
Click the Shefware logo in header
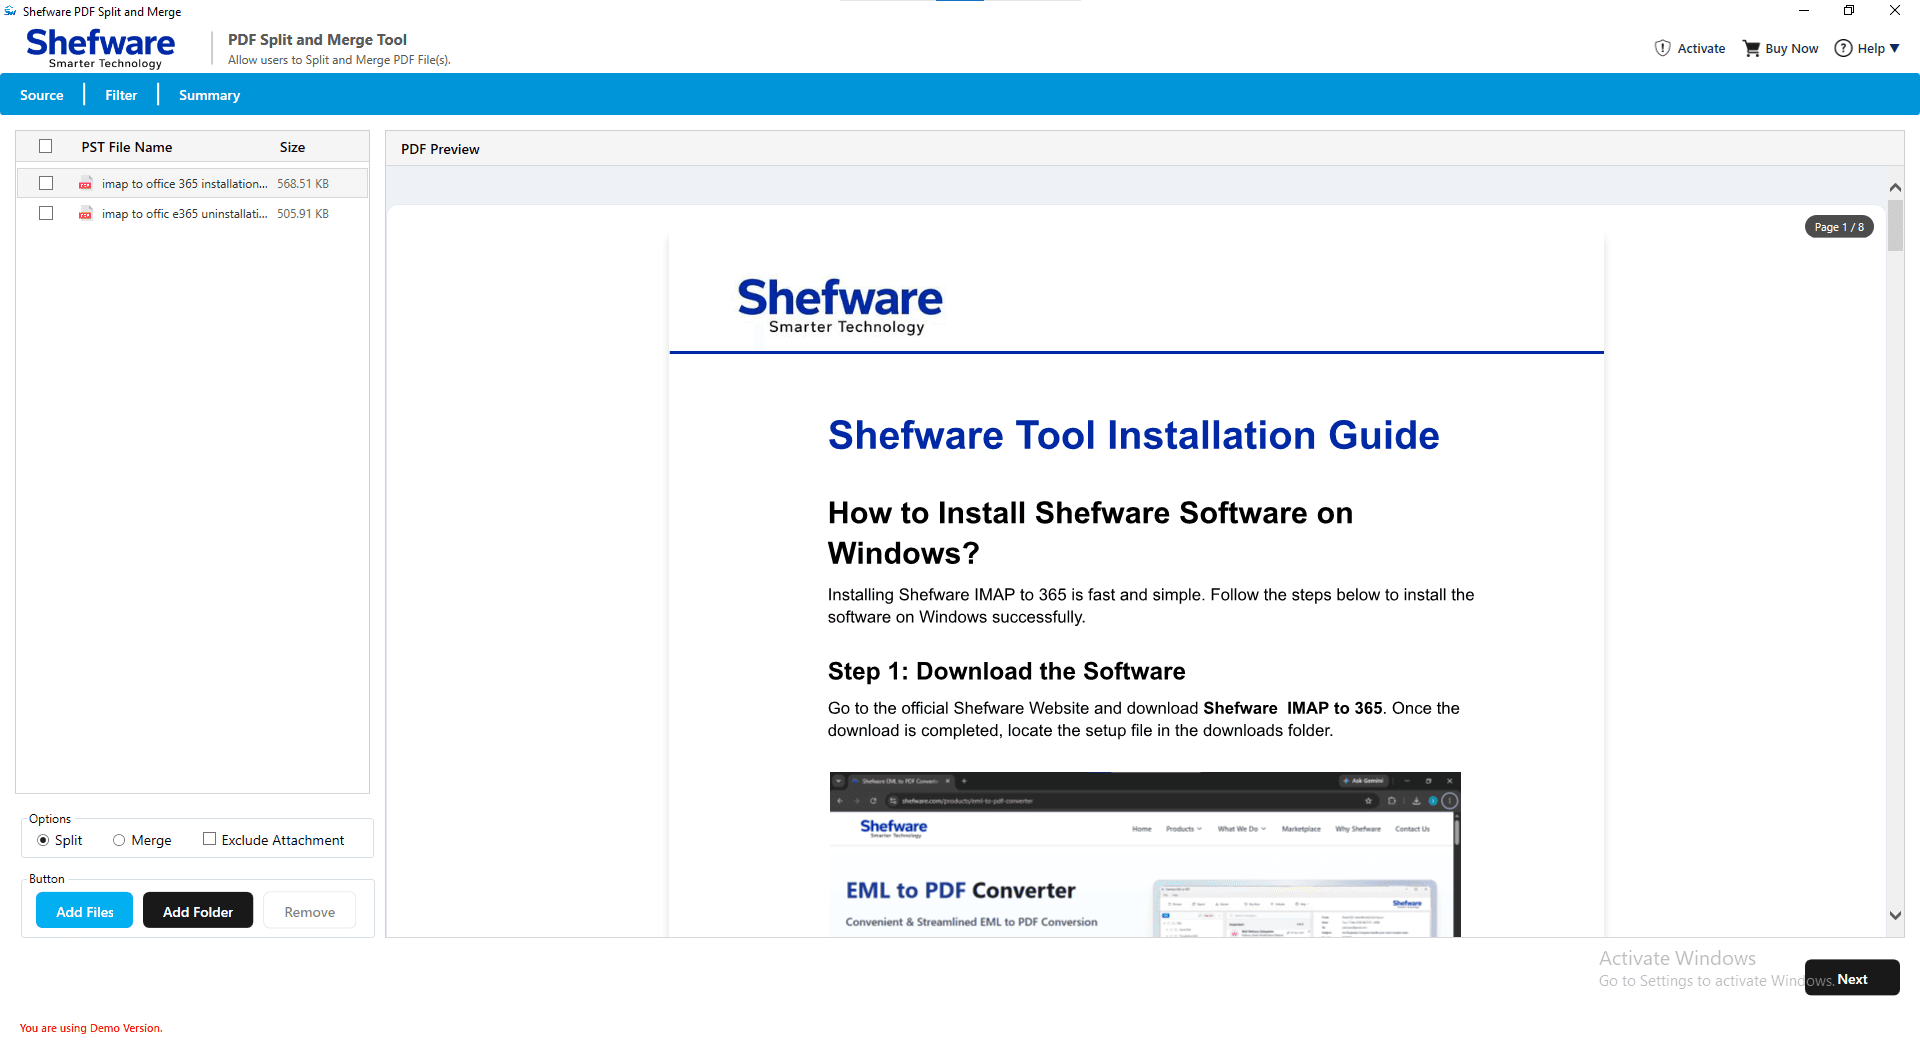[x=101, y=48]
